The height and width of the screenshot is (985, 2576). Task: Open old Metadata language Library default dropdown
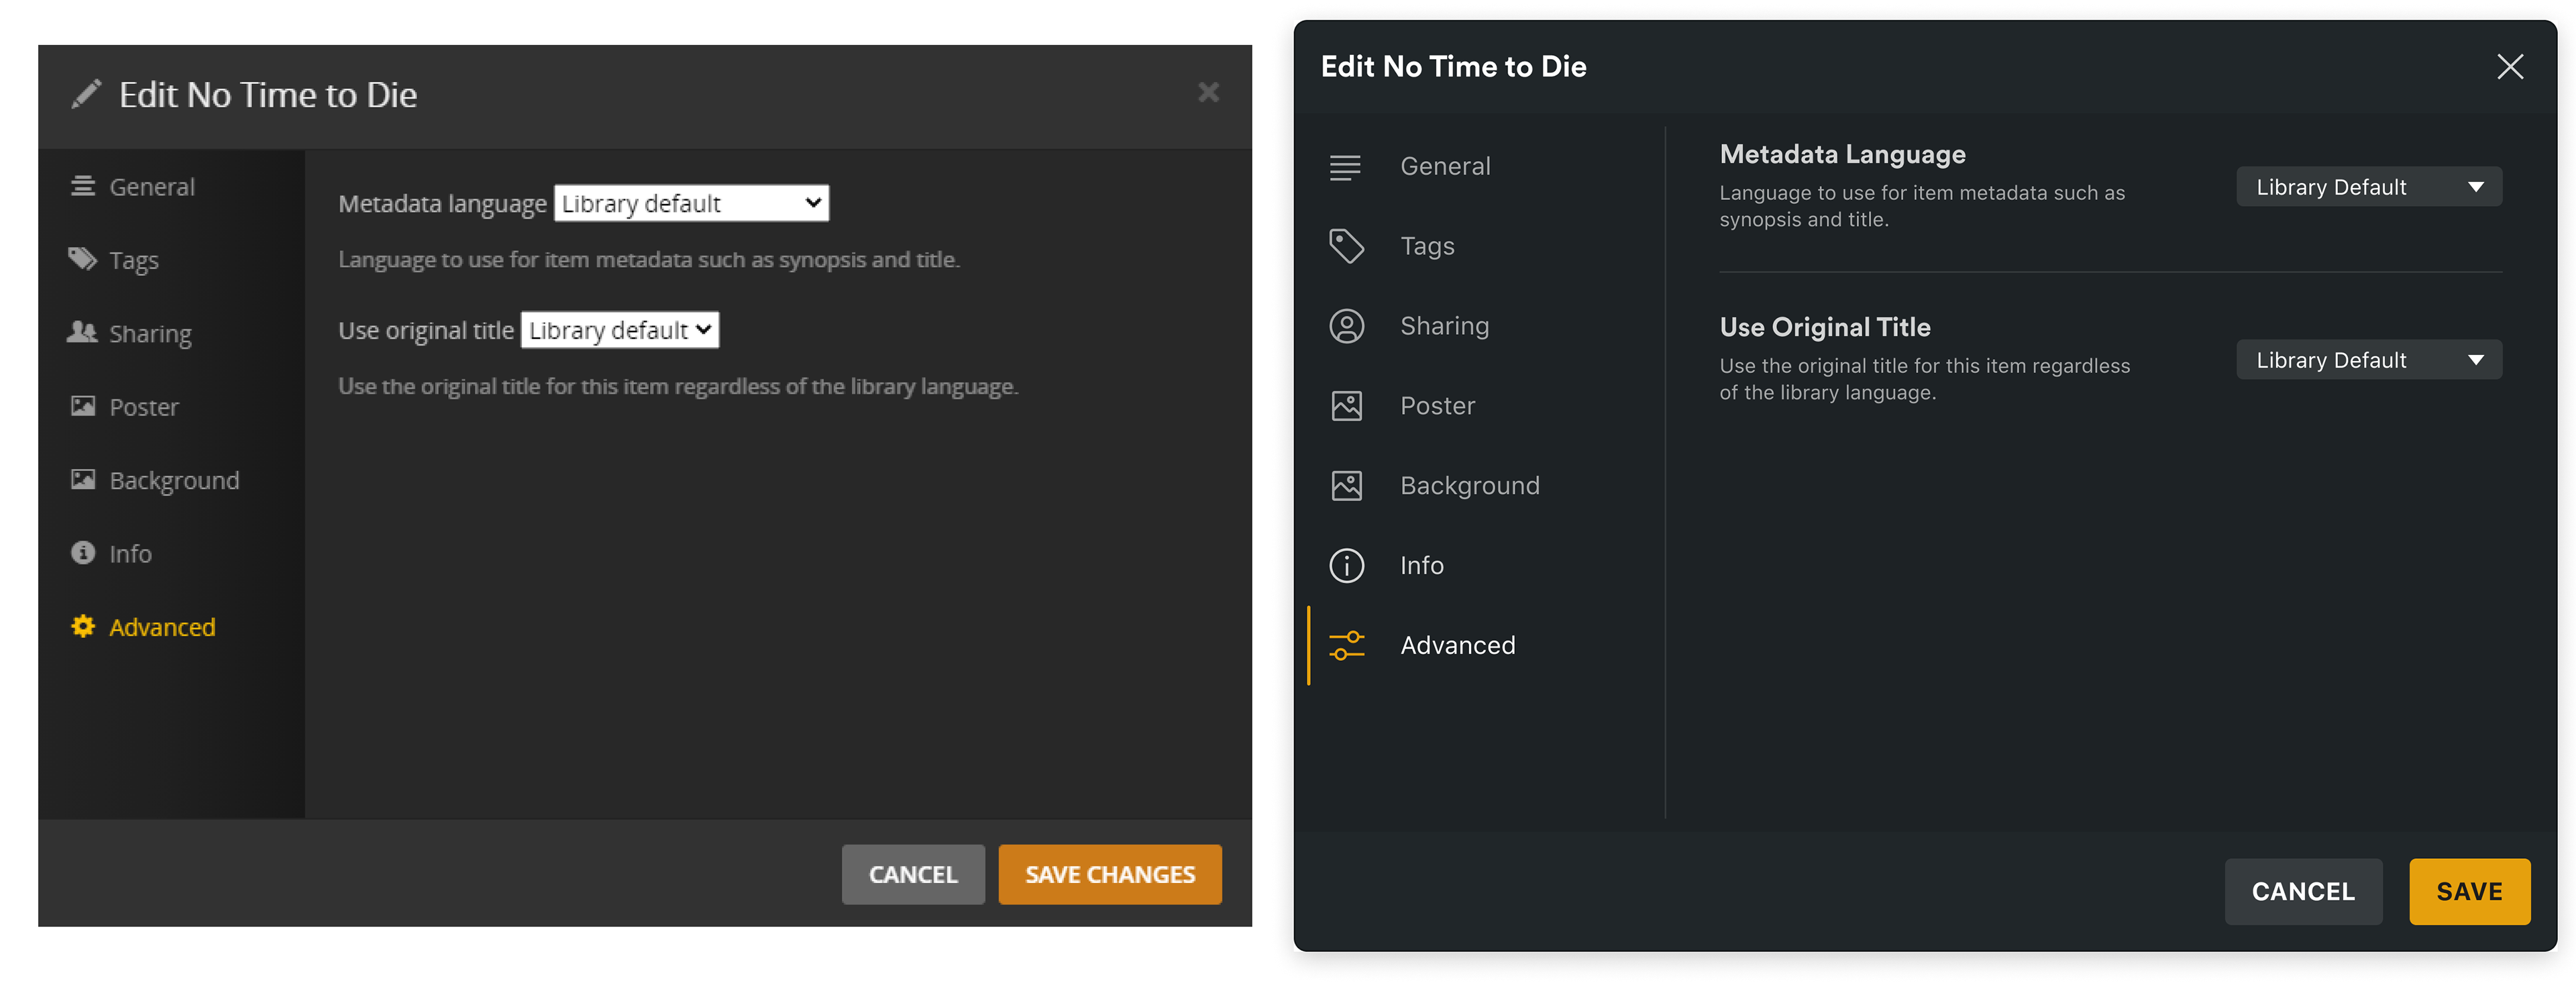tap(691, 204)
